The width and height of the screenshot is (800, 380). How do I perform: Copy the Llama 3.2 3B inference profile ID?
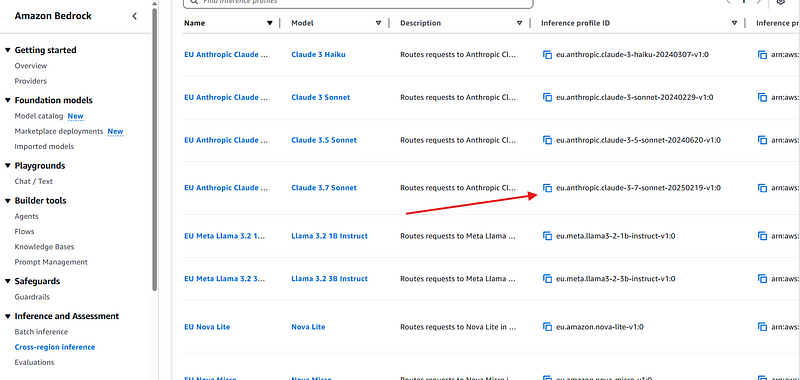547,278
